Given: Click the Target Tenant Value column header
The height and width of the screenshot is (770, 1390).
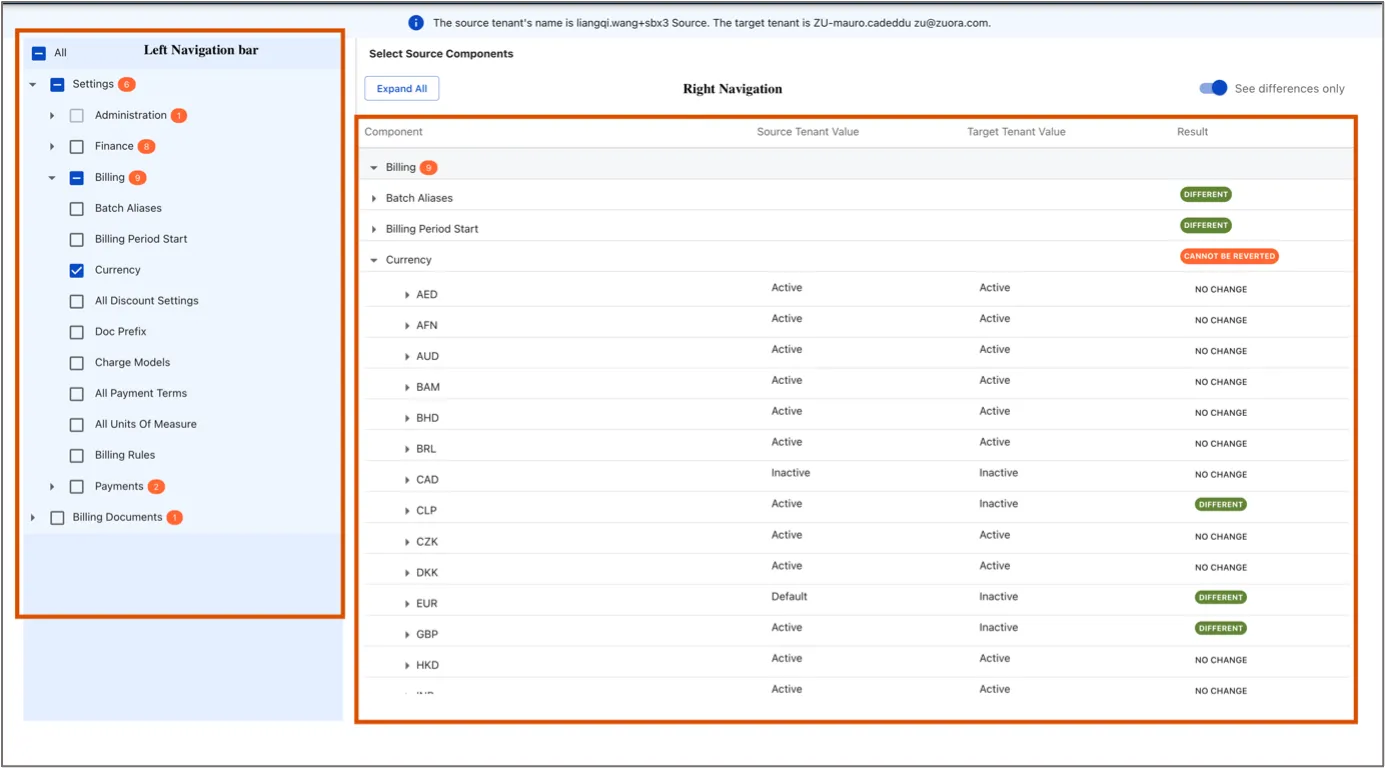Looking at the screenshot, I should tap(1016, 132).
